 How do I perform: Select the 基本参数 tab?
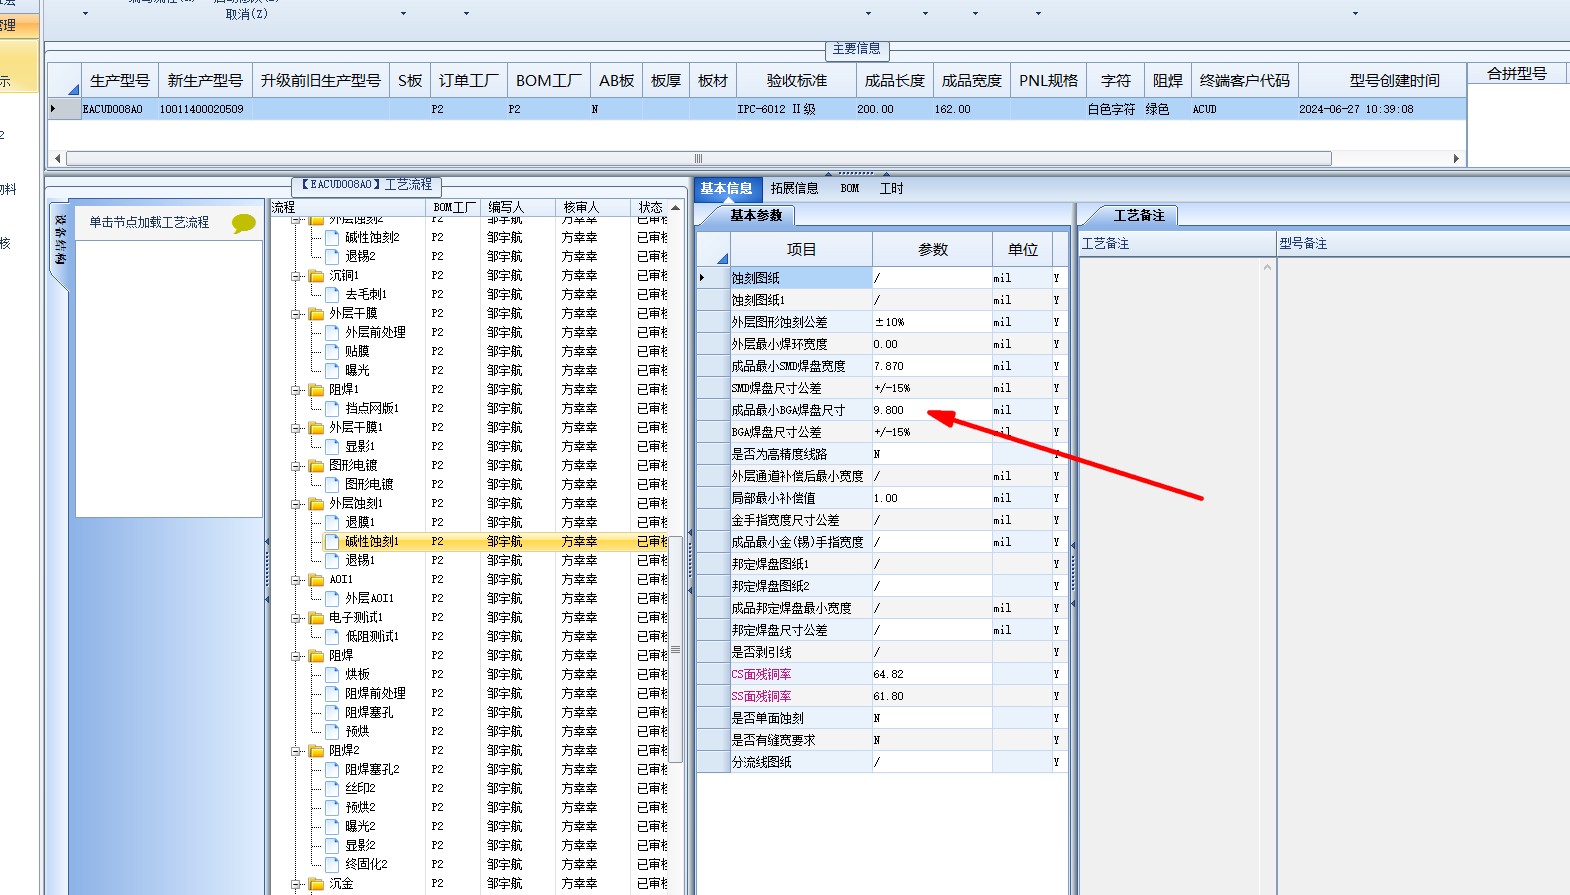(756, 215)
